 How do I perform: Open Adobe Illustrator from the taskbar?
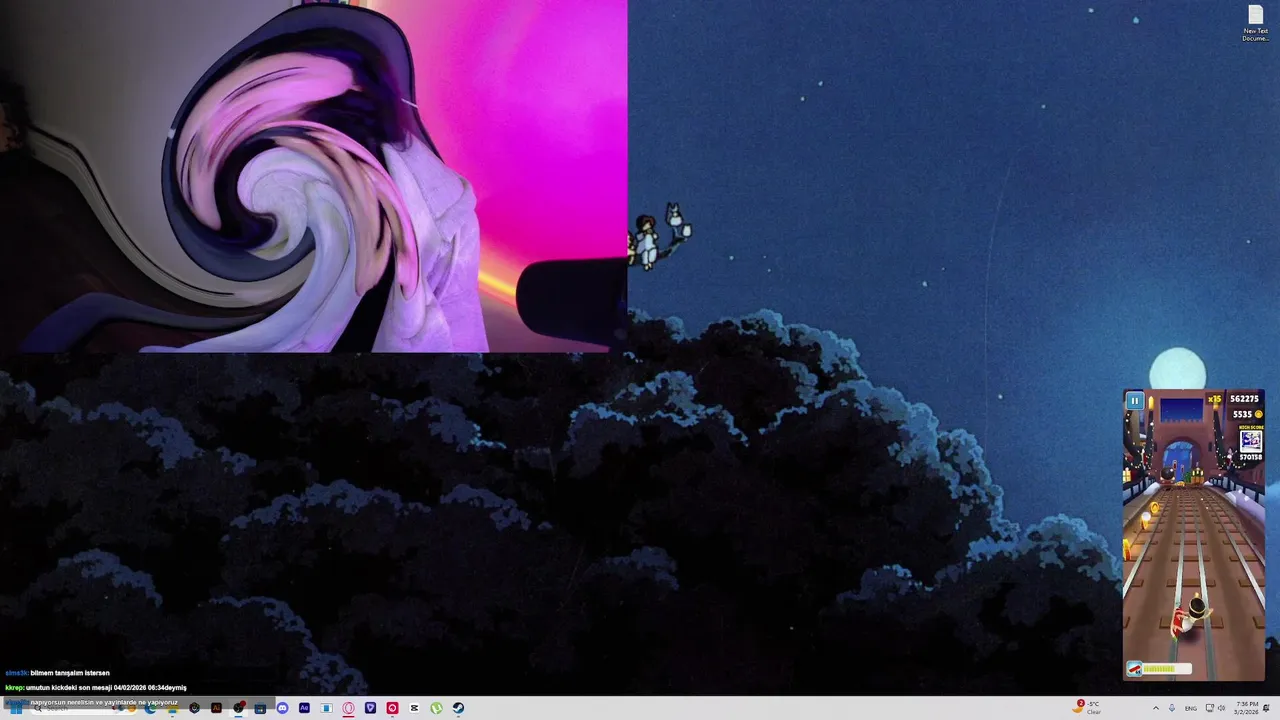tap(216, 708)
